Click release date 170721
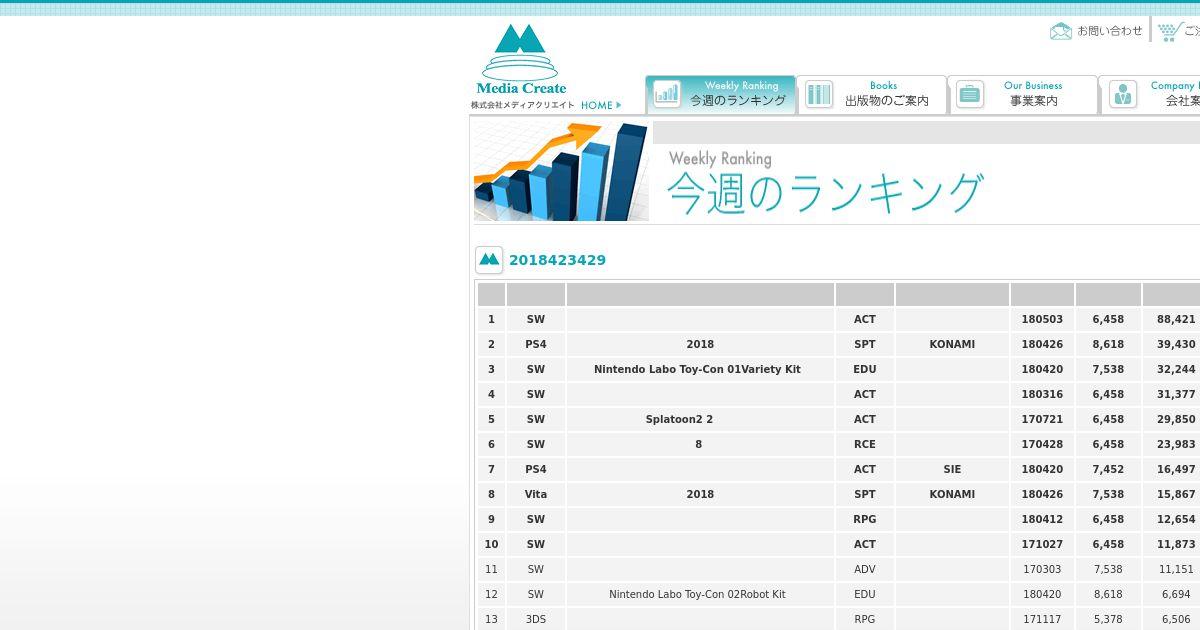 (1042, 419)
